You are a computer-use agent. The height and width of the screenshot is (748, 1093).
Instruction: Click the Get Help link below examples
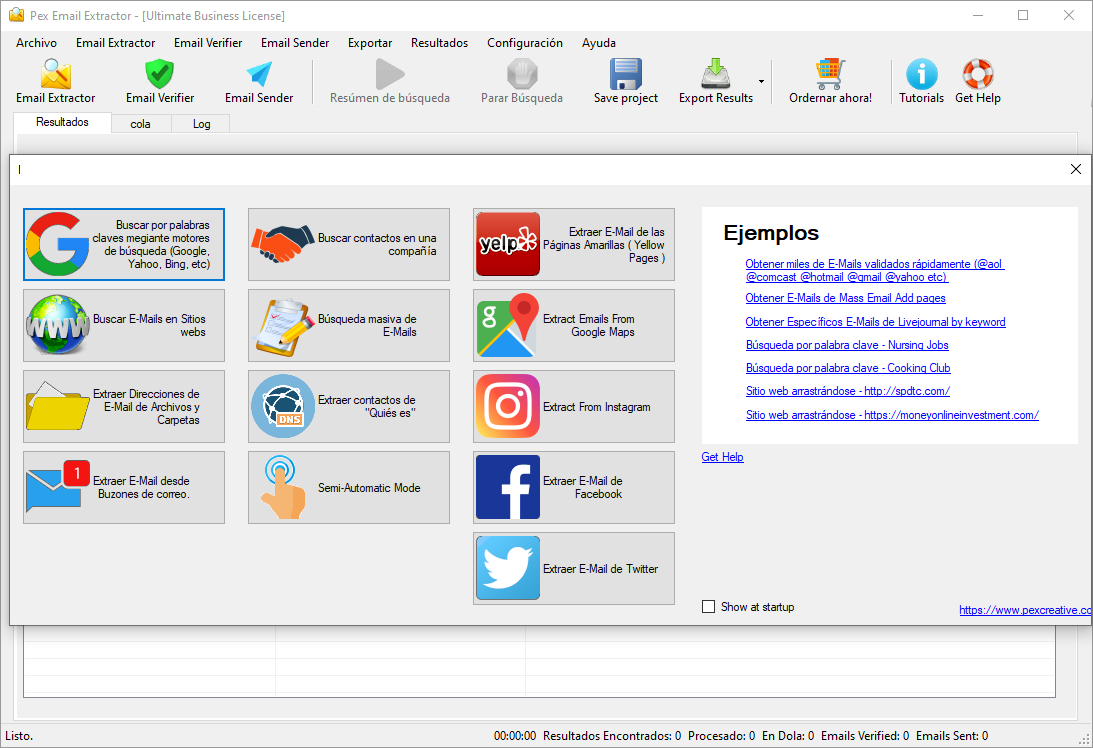(x=722, y=457)
